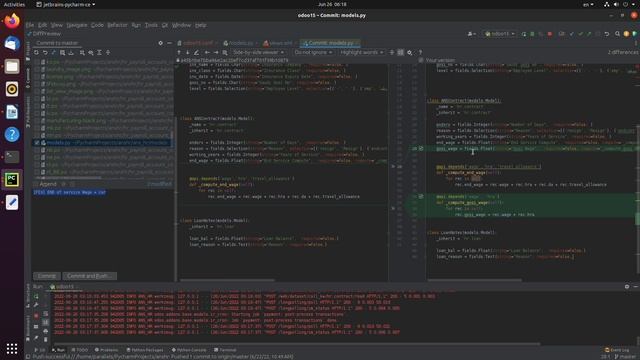
Task: Jump to previous difference arrow
Action: [179, 53]
